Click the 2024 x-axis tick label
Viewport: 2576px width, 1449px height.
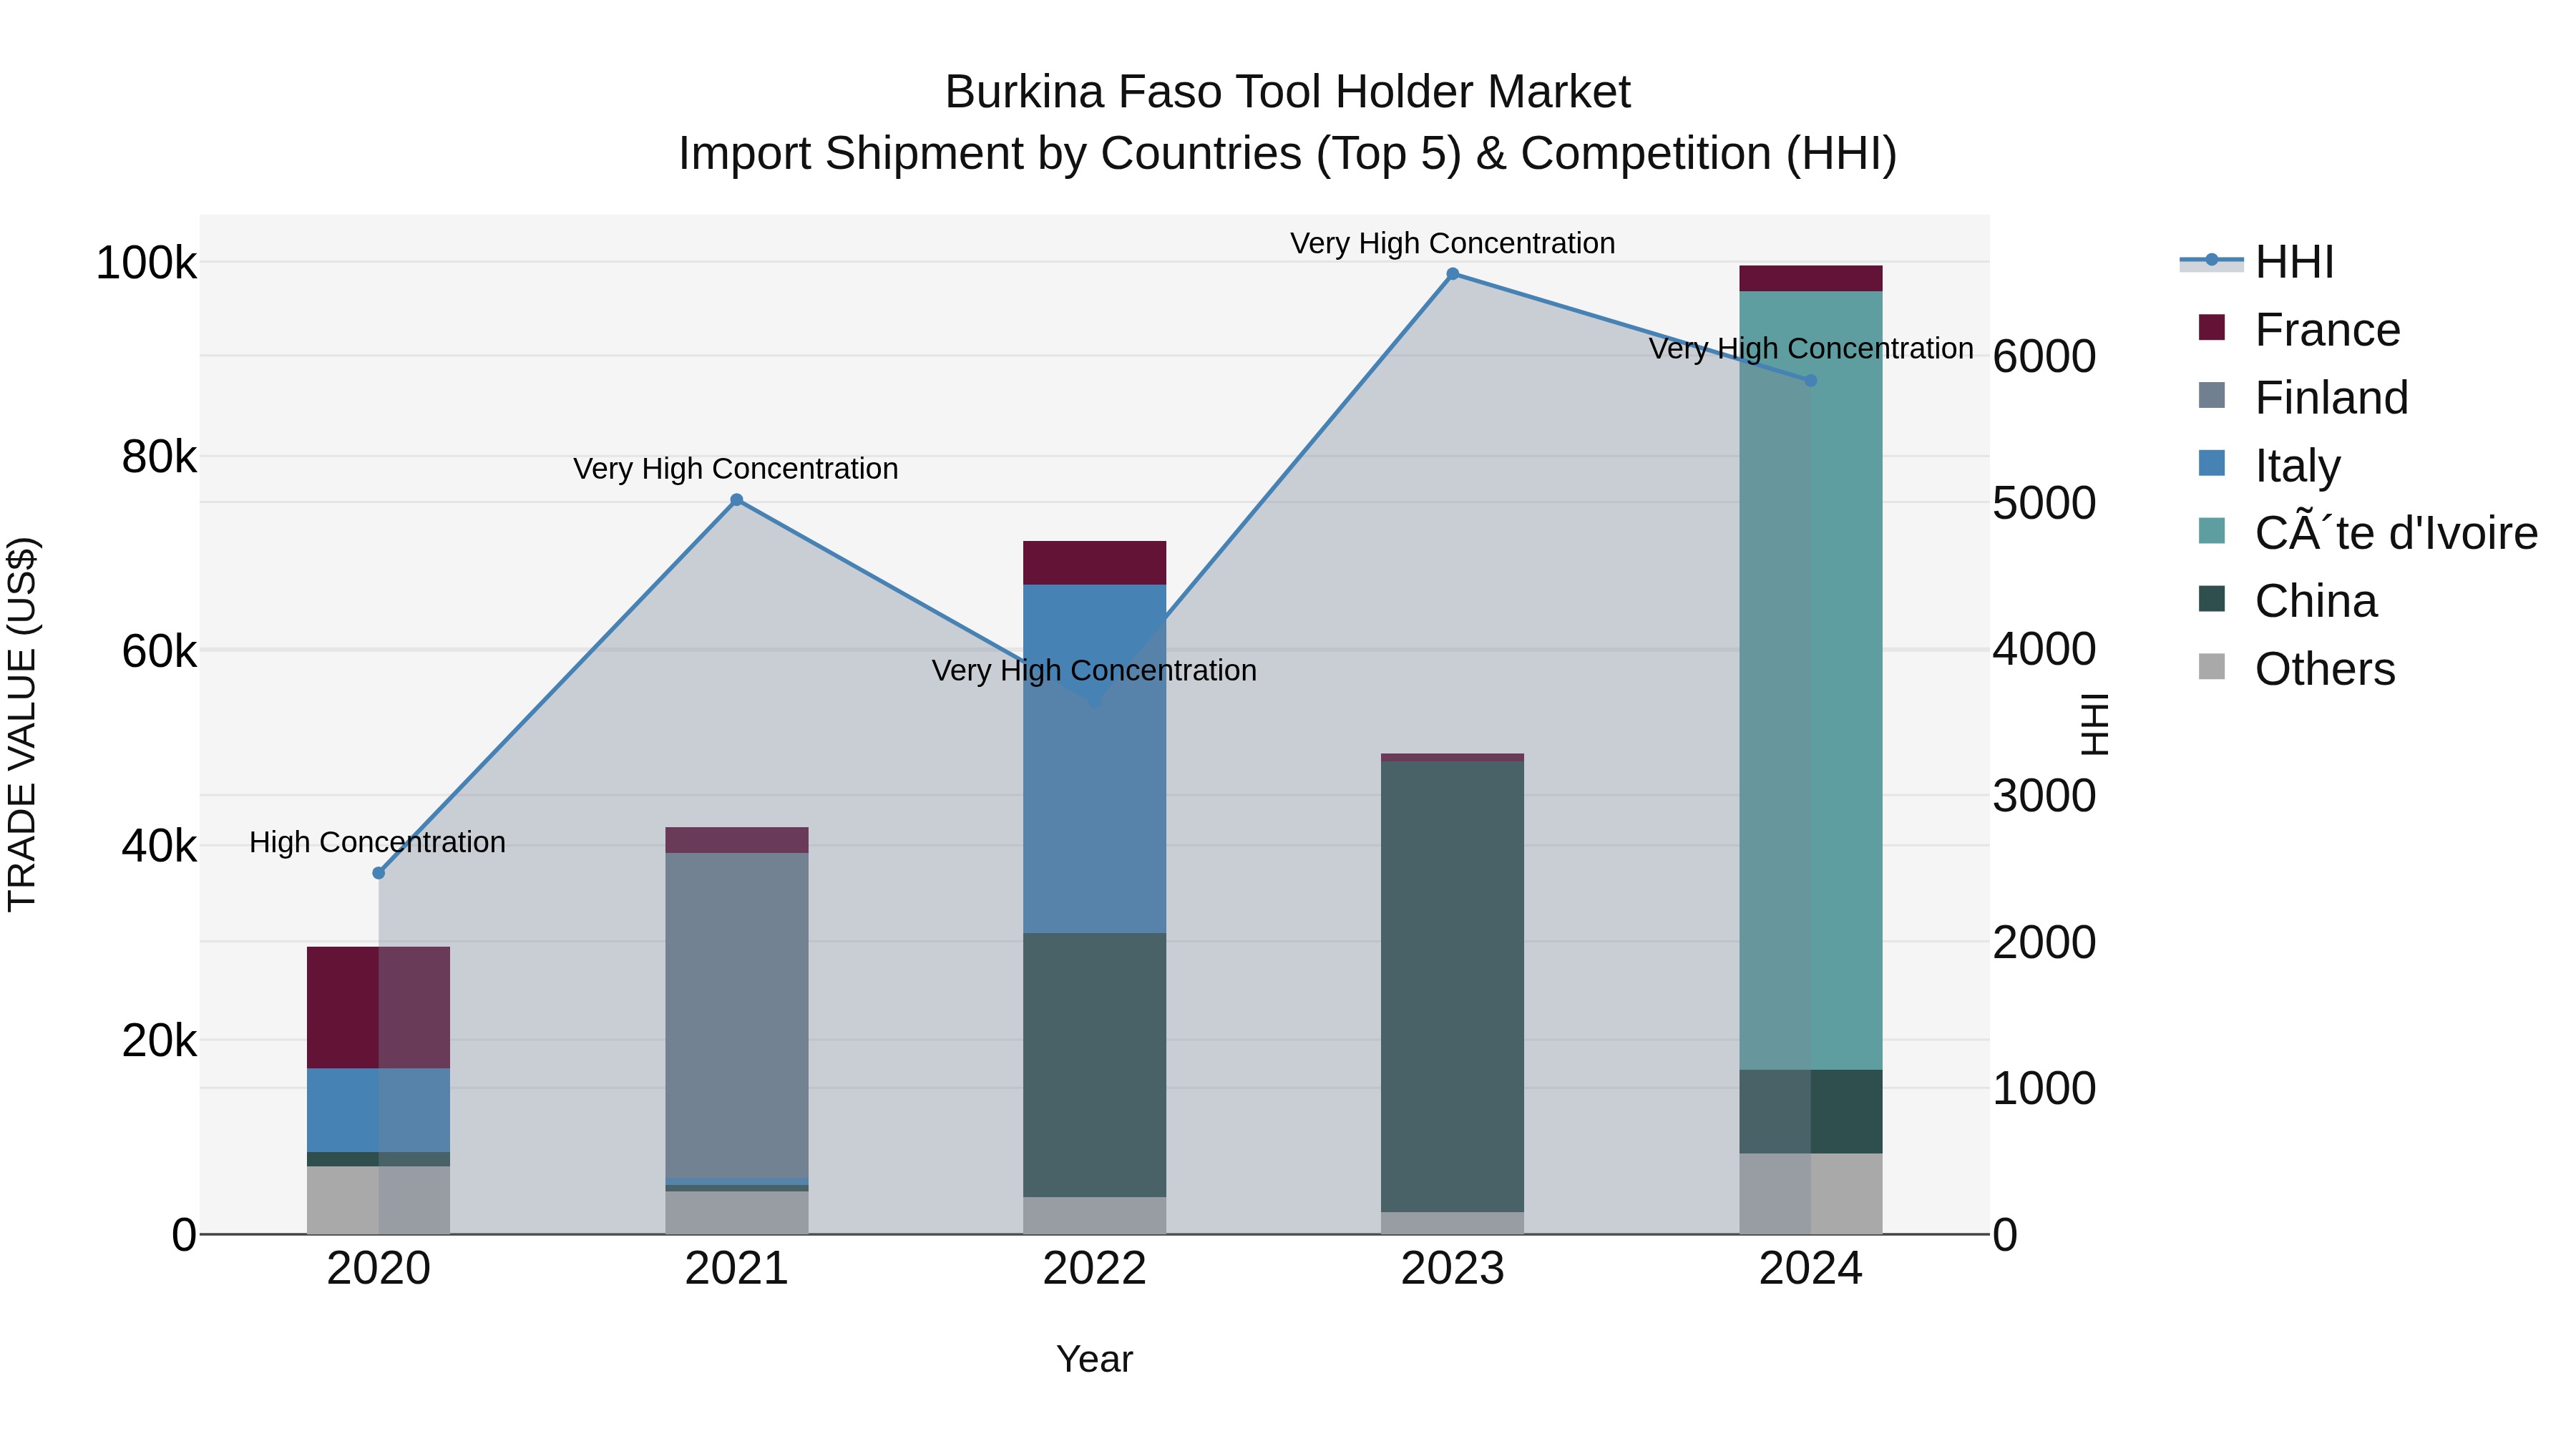pyautogui.click(x=1811, y=1269)
